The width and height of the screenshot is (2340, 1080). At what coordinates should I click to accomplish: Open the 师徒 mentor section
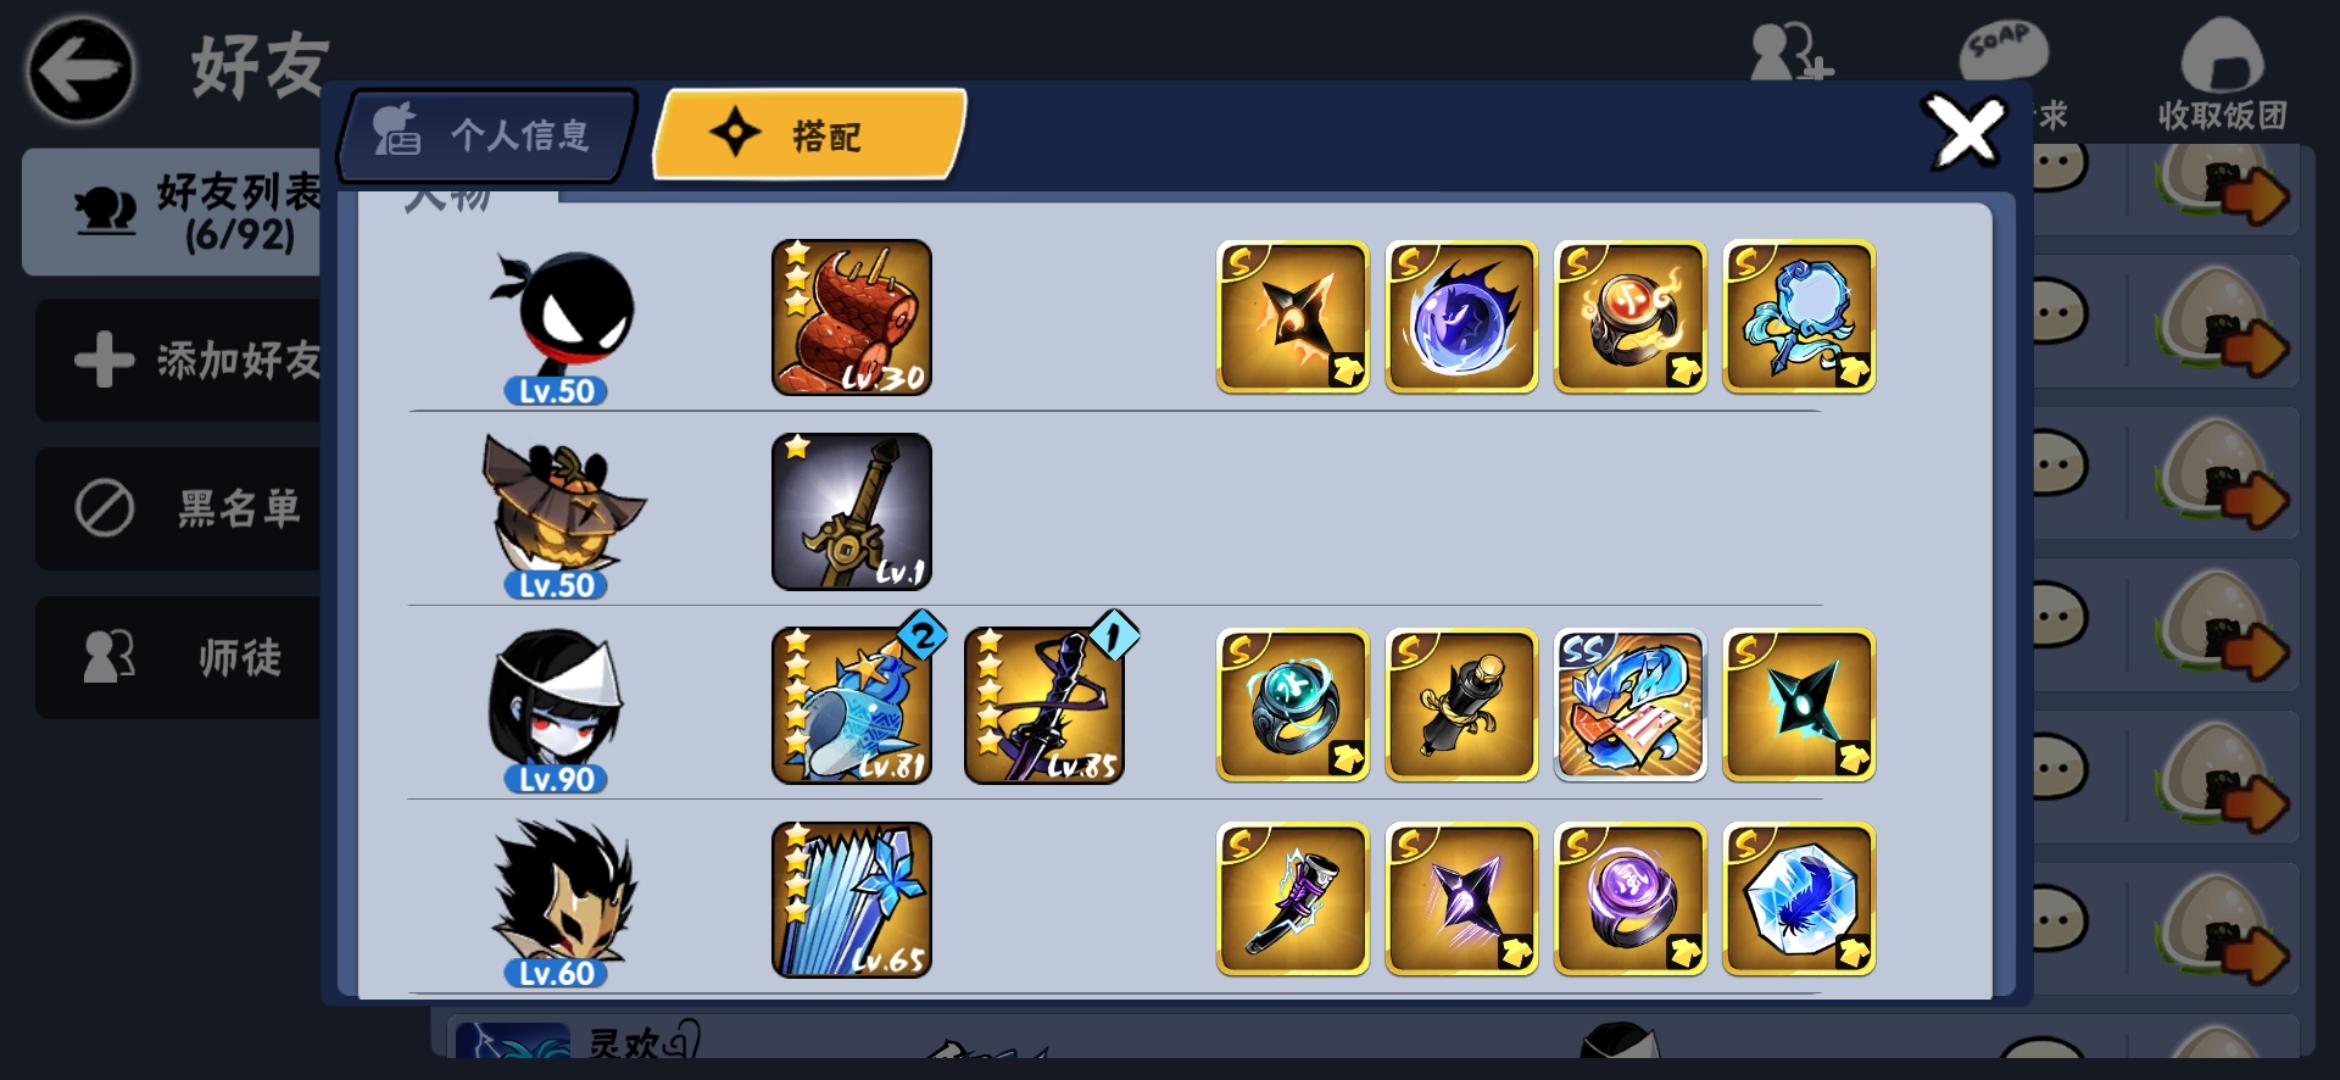point(180,657)
